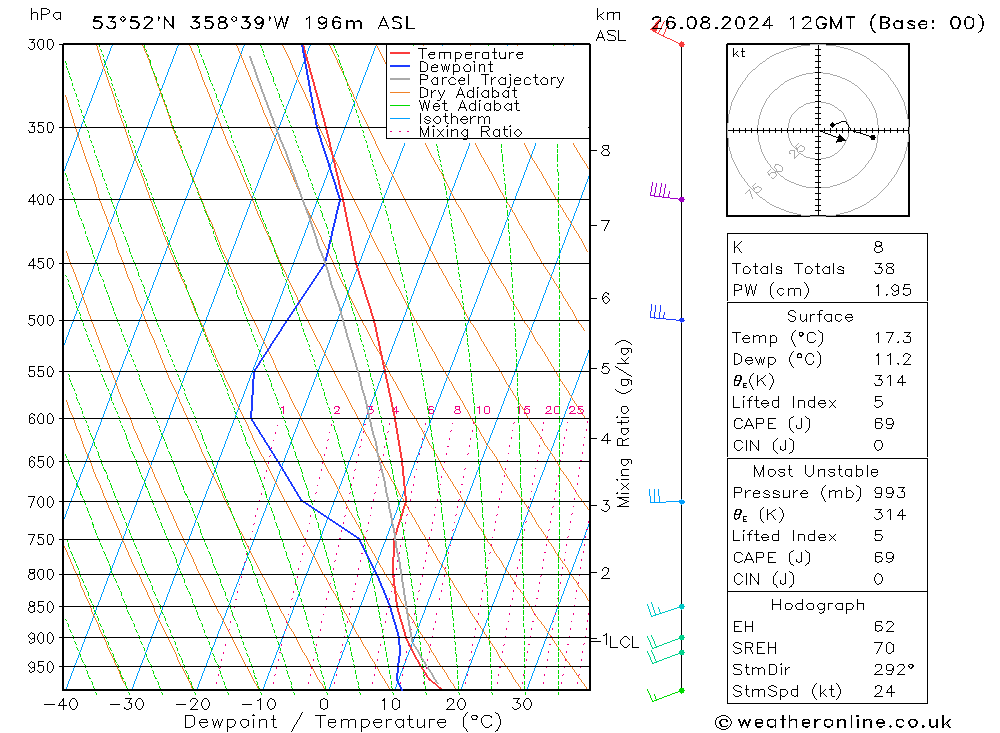Click the hPa axis unit label
This screenshot has height=733, width=1000.
[x=46, y=15]
